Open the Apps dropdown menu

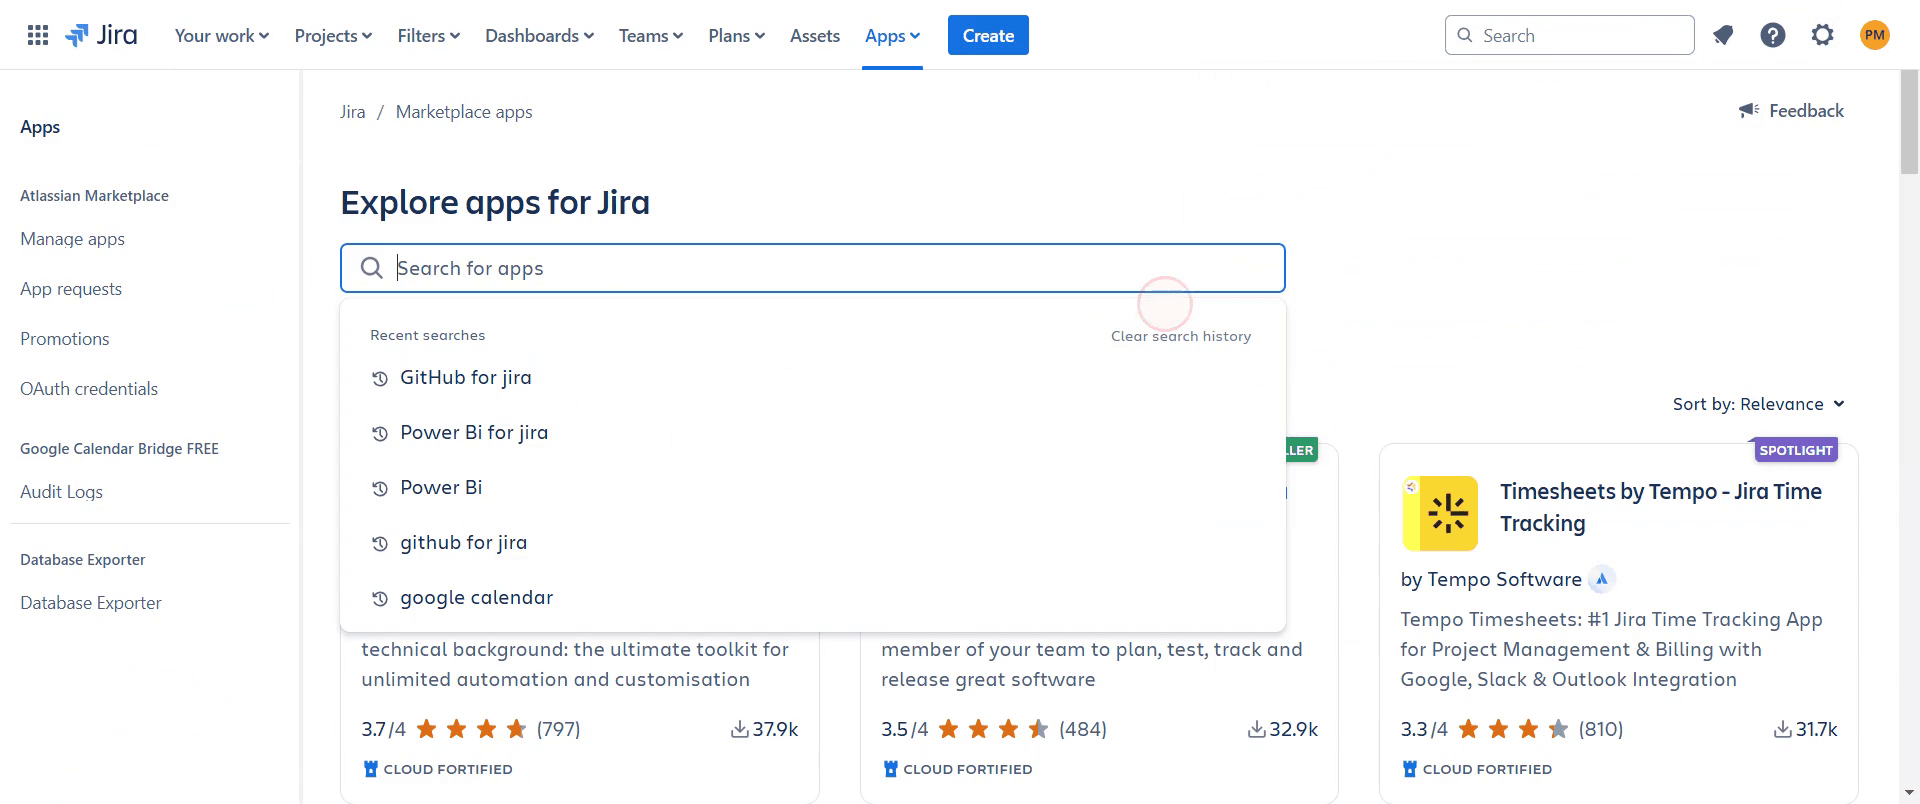(x=892, y=35)
